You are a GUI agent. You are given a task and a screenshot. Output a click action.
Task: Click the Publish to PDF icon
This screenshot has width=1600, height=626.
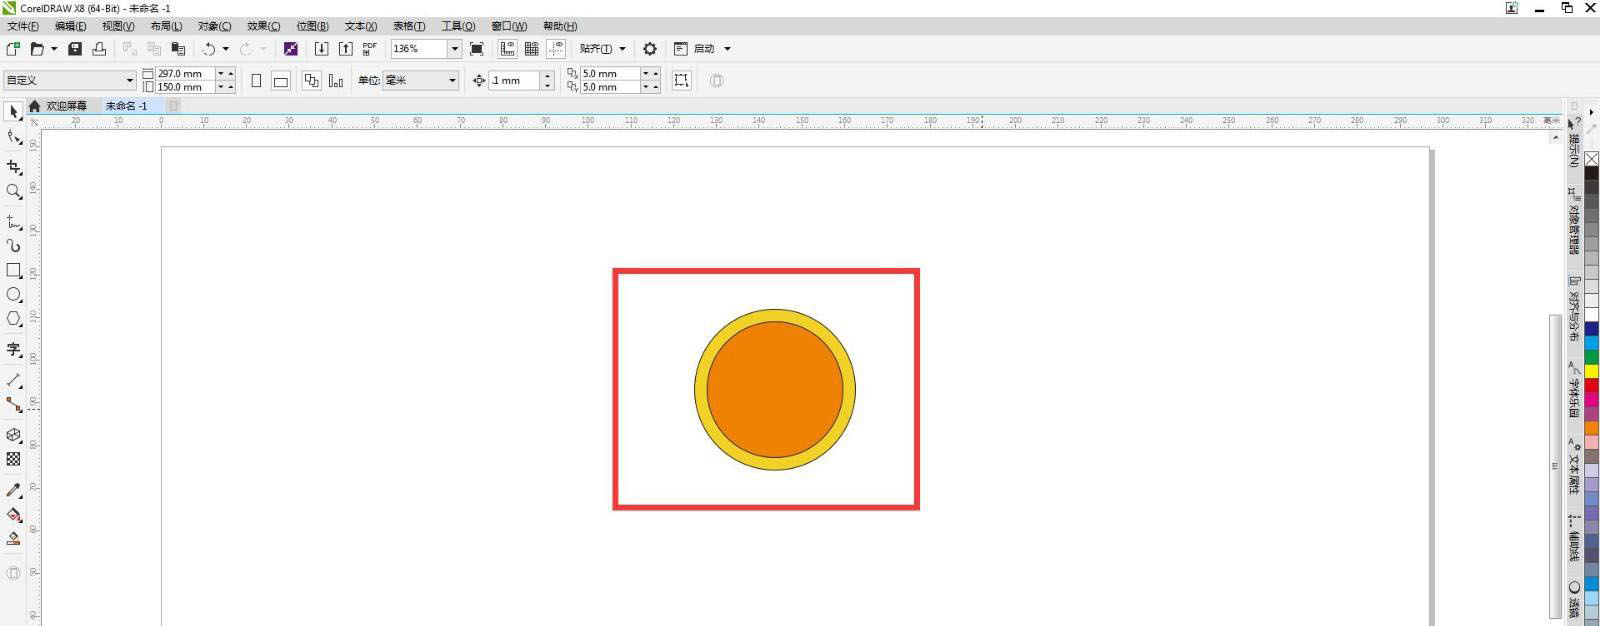tap(369, 49)
